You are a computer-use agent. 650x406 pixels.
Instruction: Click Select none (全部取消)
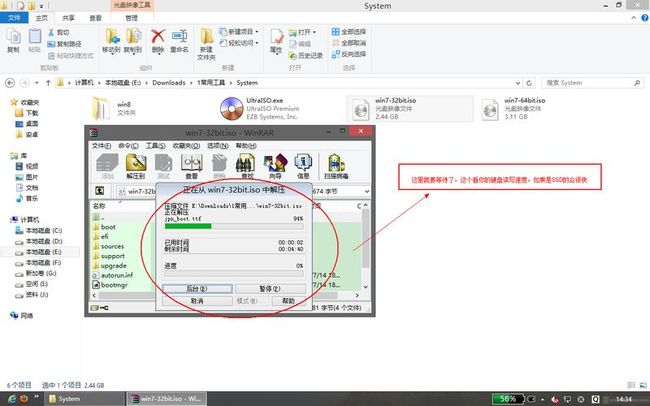pyautogui.click(x=349, y=43)
